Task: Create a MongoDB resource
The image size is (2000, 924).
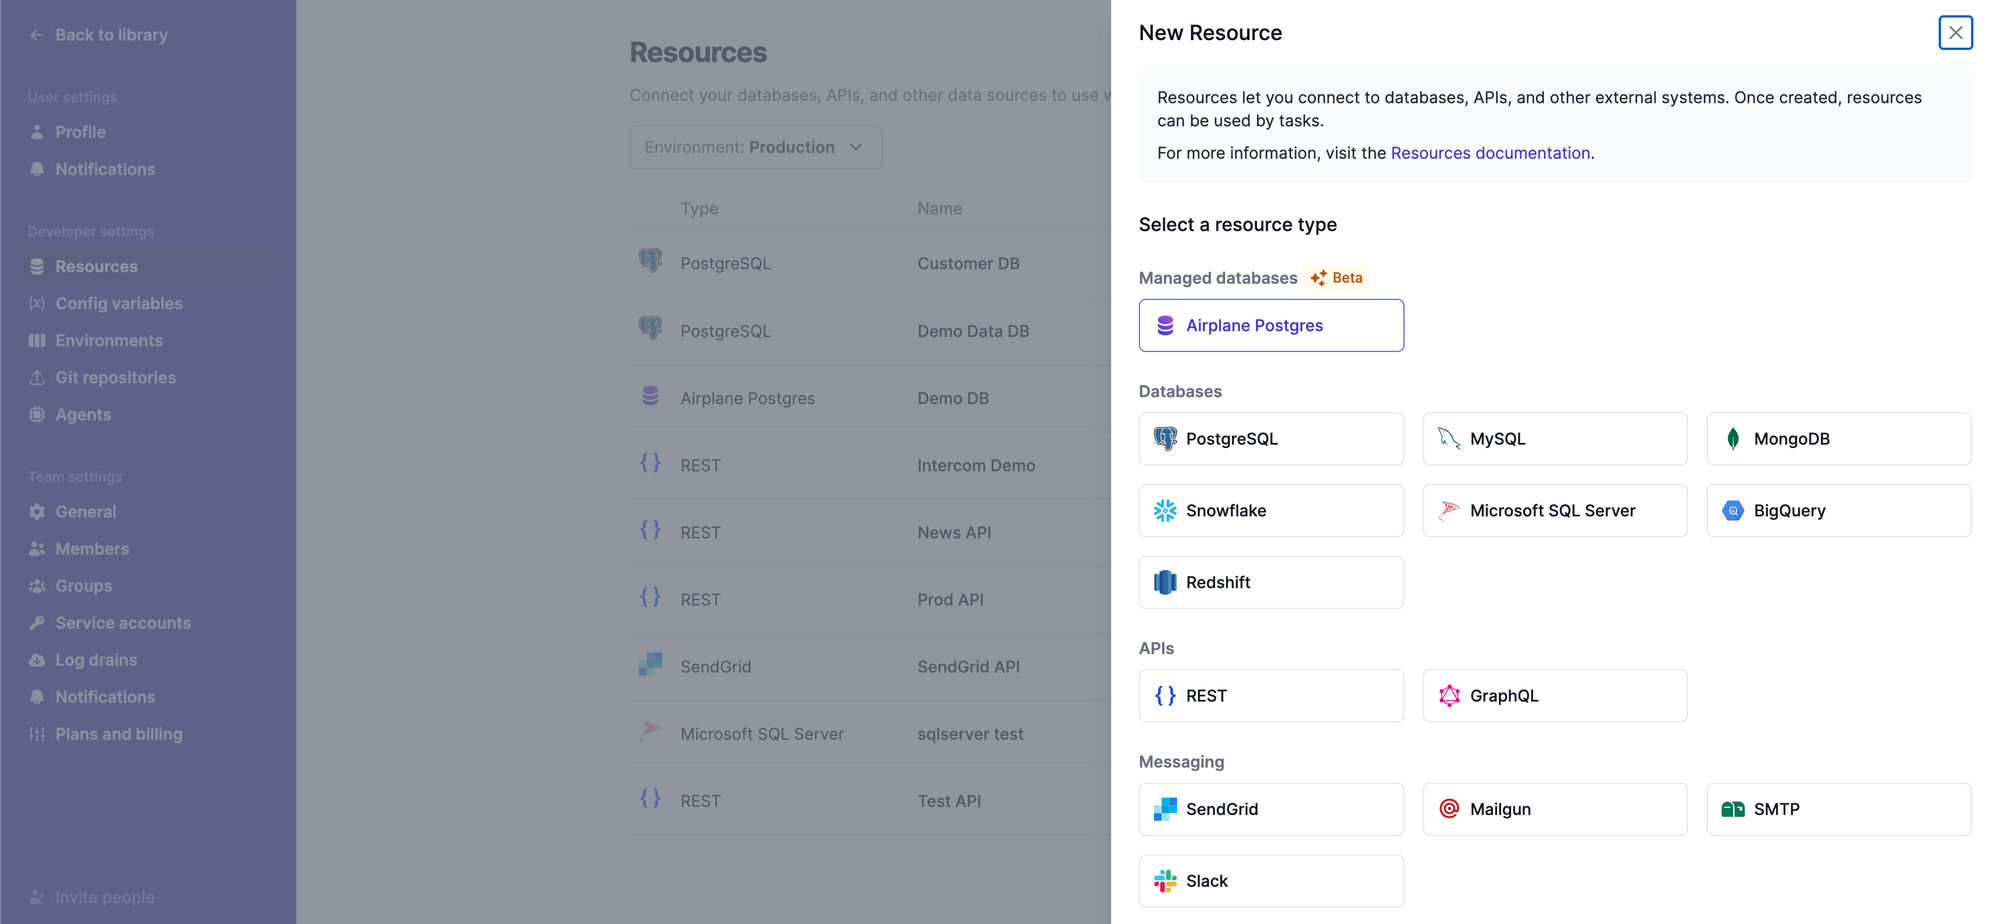Action: click(1839, 438)
